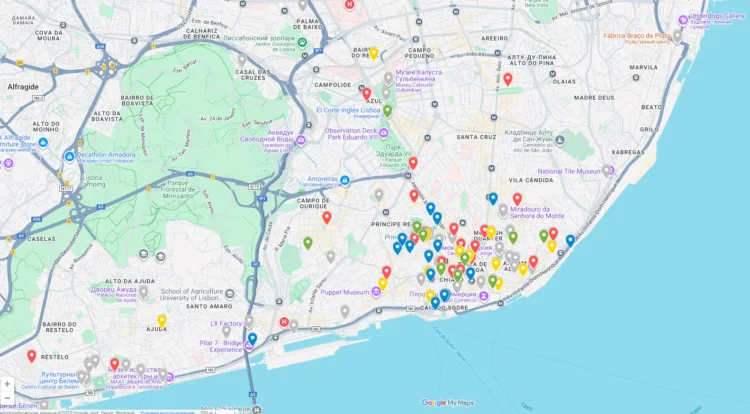Open the Lisbon Zoo paw icon
The width and height of the screenshot is (750, 414).
(x=302, y=43)
